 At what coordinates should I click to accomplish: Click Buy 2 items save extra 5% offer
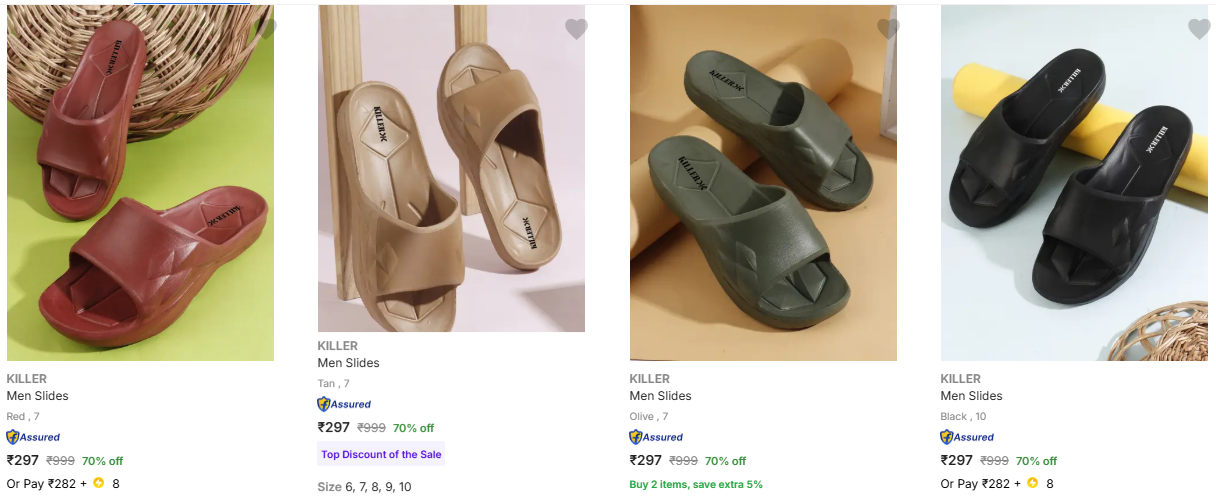[696, 484]
